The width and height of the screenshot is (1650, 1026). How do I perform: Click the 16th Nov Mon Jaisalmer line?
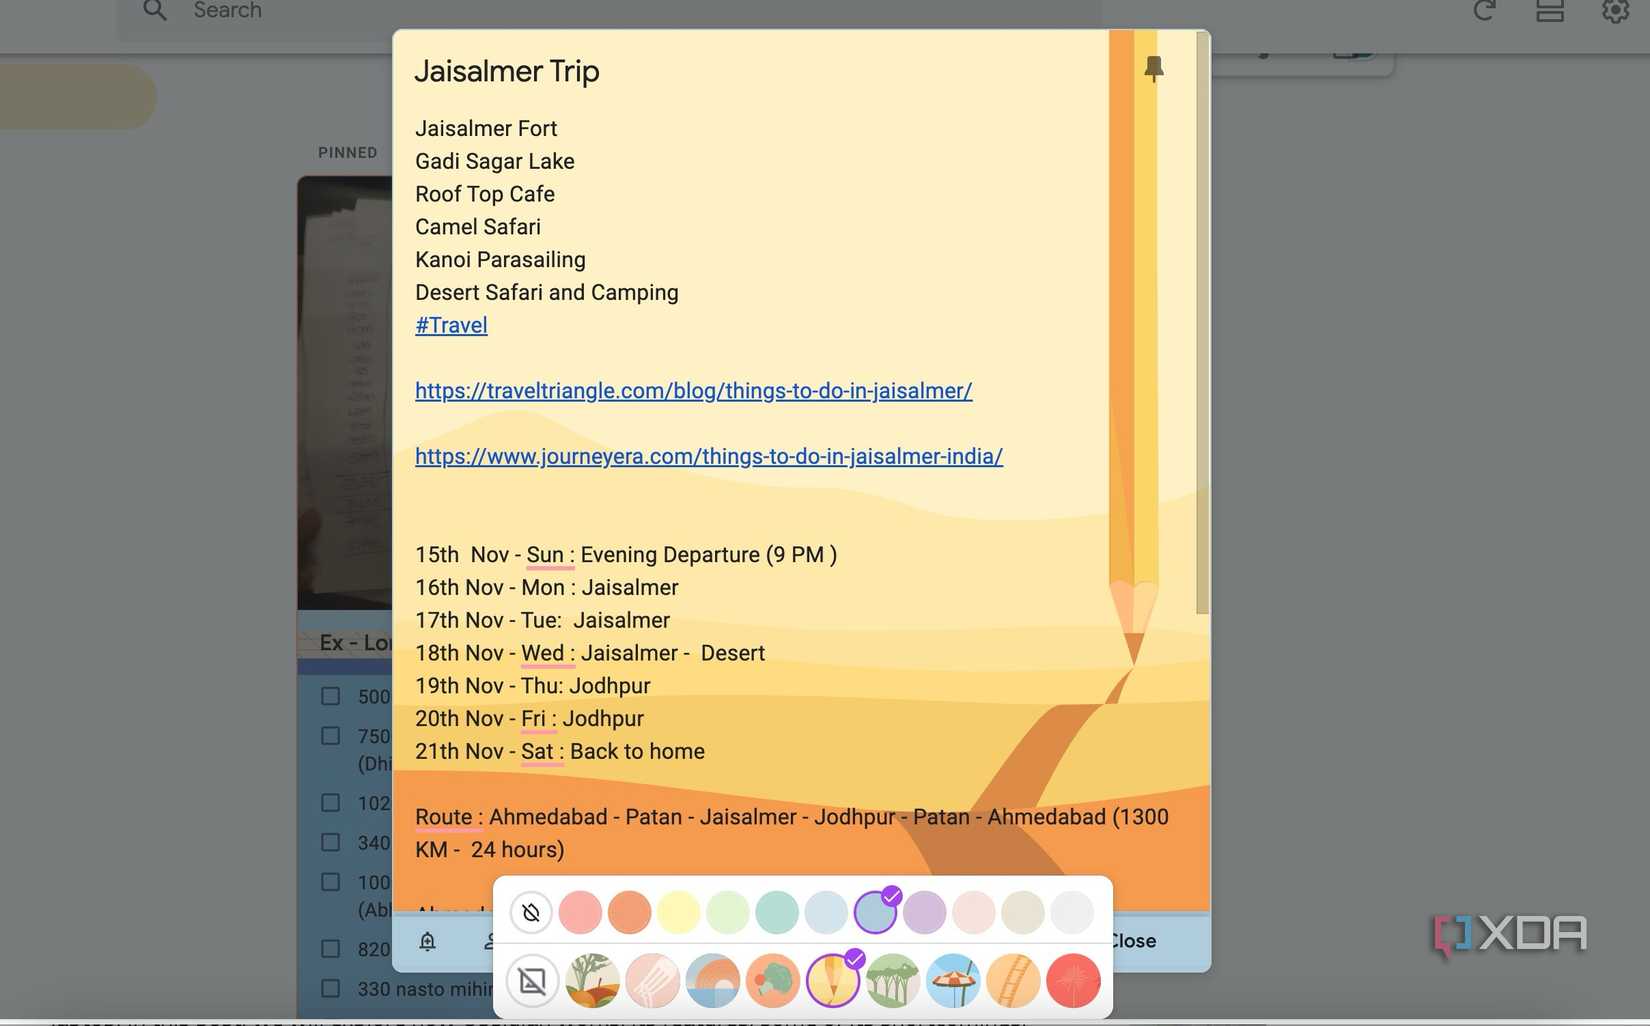[x=547, y=588]
